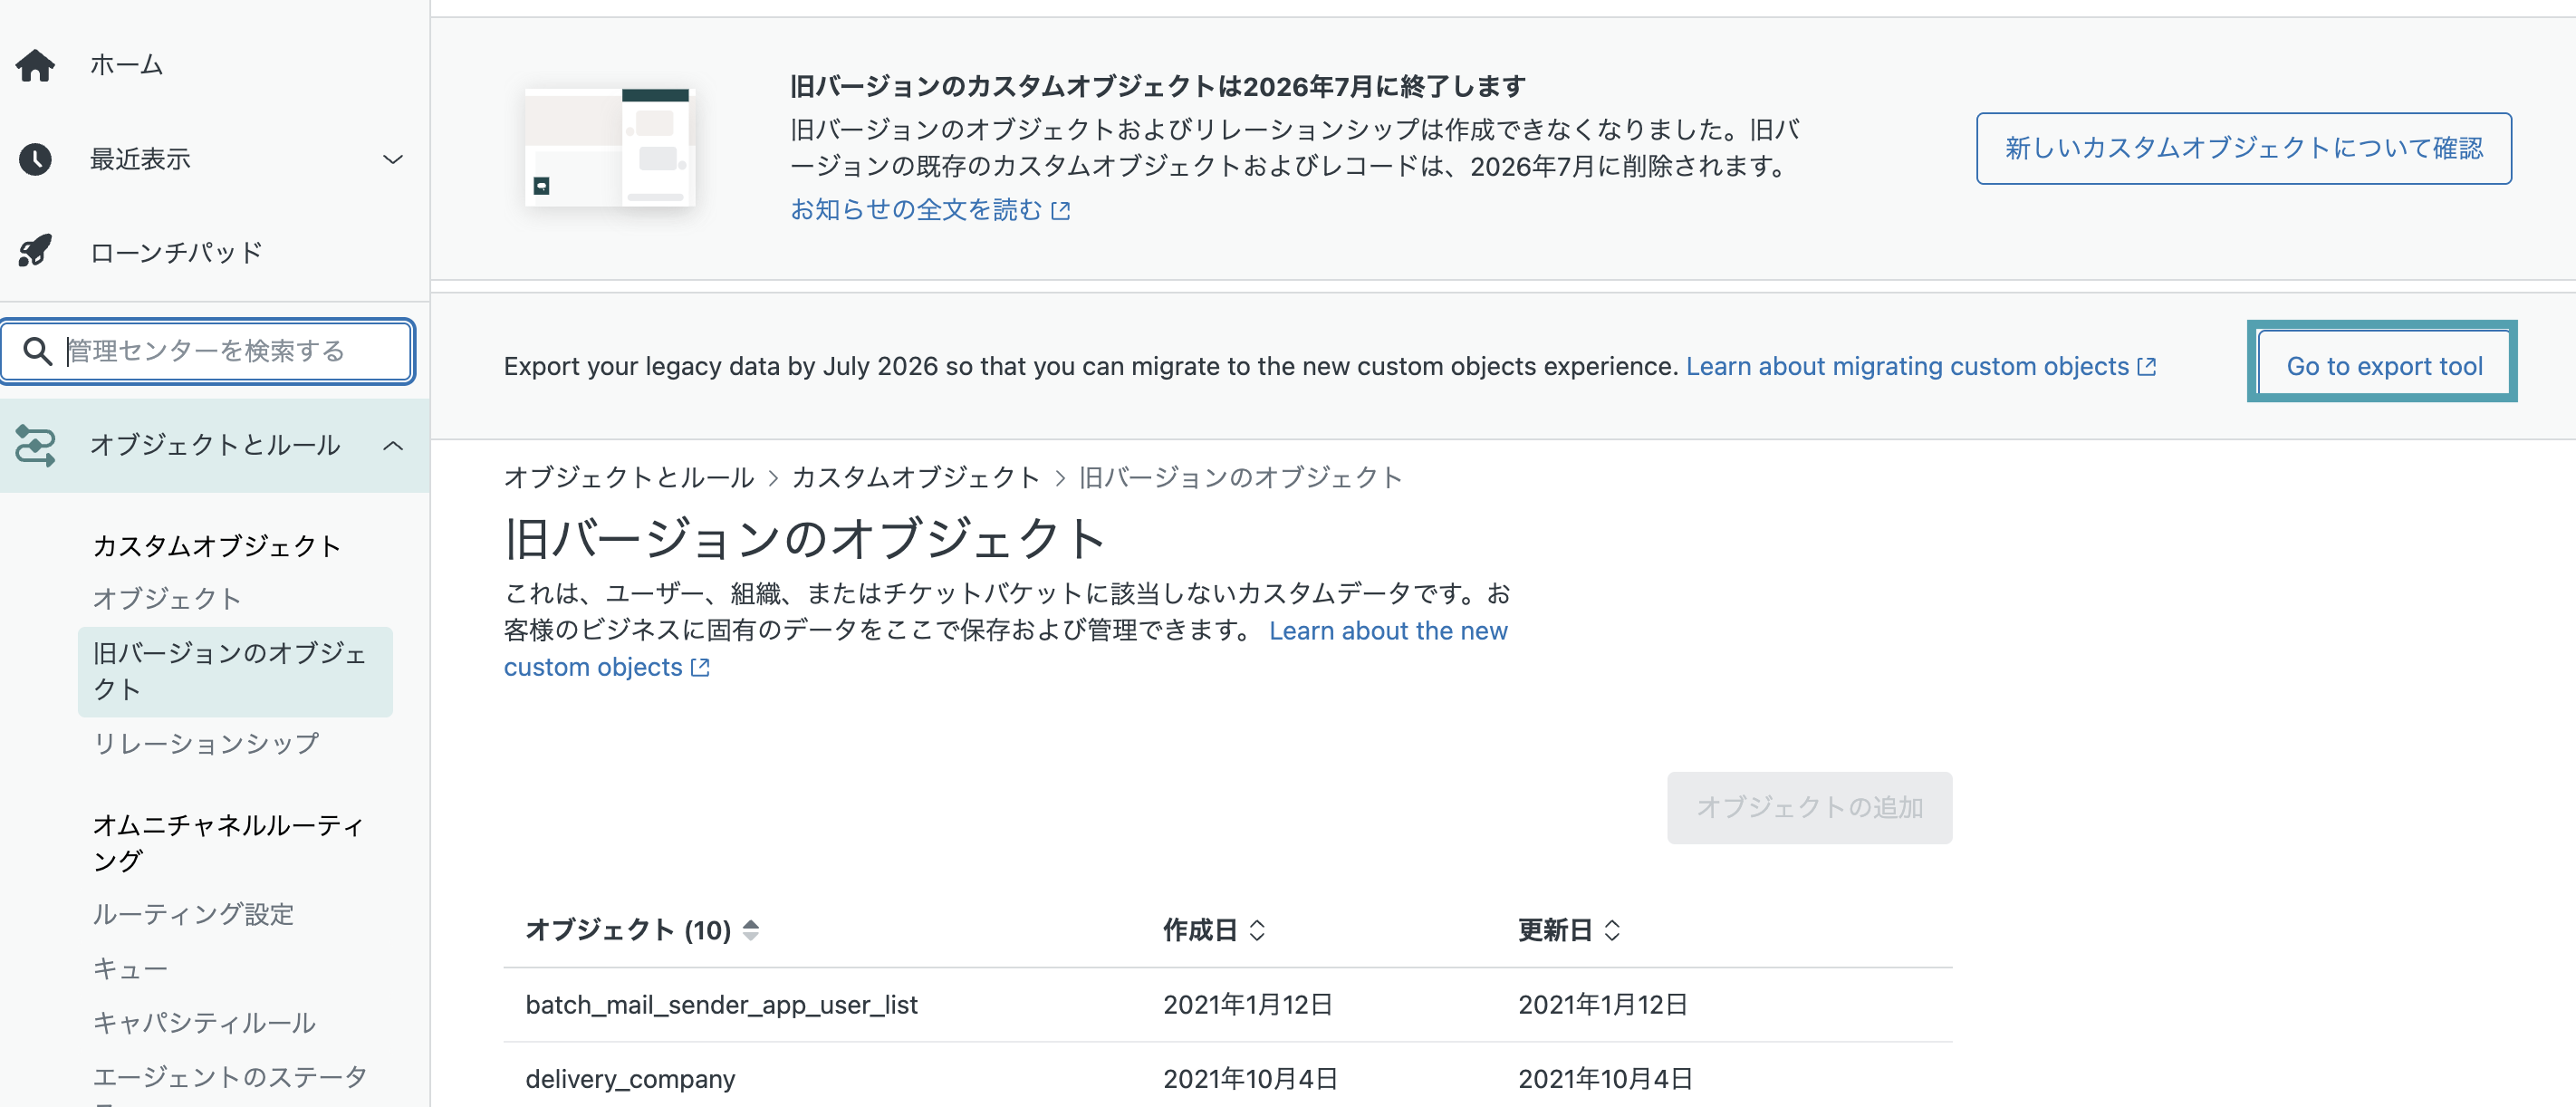Screen dimensions: 2576x1107
Task: Collapse the オブジェクトとルール section
Action: (x=393, y=445)
